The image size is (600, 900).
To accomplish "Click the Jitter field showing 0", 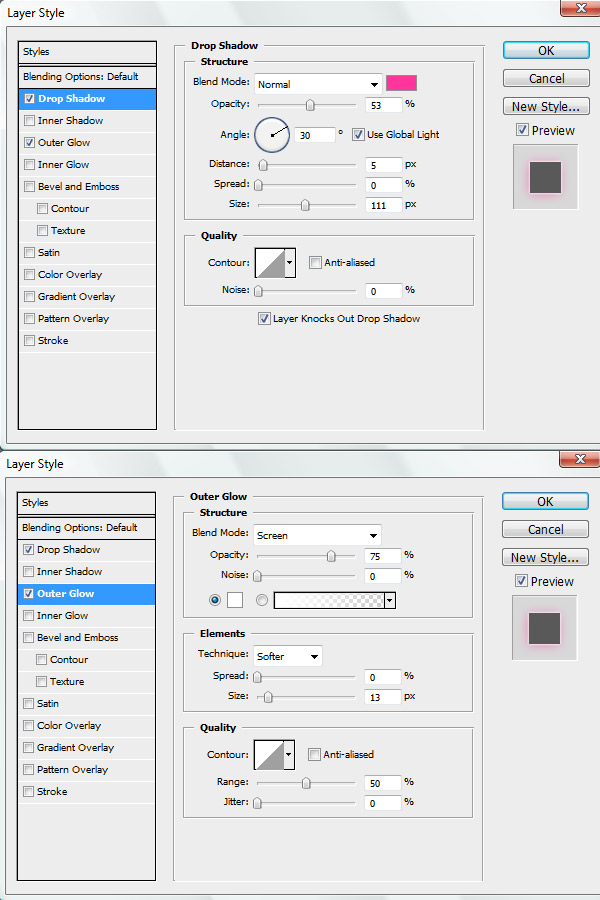I will (x=382, y=803).
